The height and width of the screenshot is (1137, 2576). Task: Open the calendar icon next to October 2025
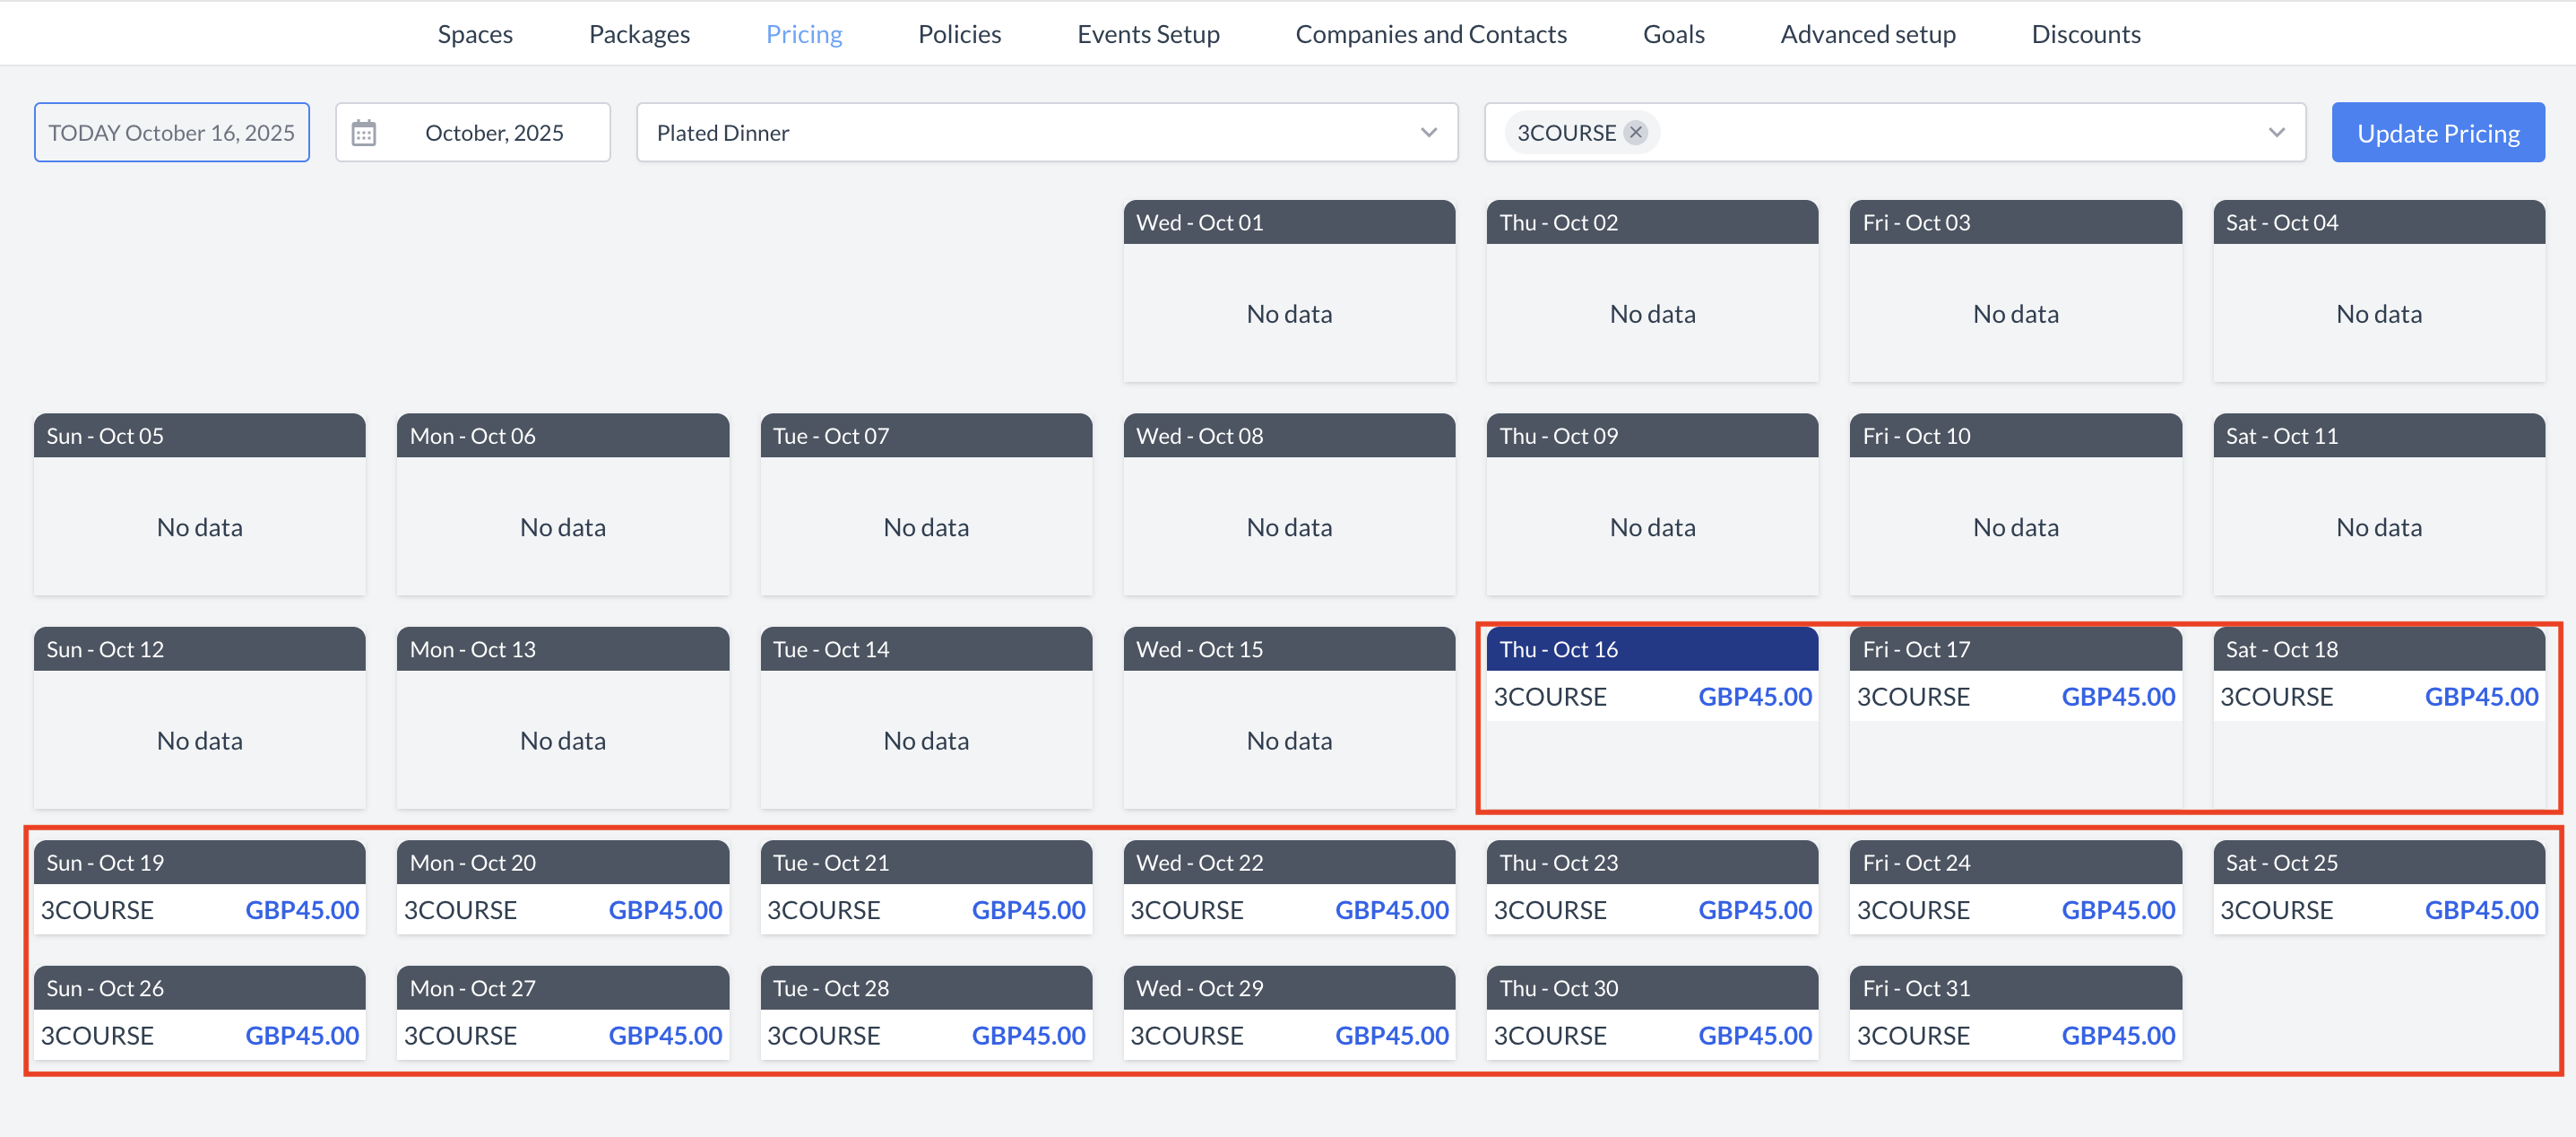[365, 131]
